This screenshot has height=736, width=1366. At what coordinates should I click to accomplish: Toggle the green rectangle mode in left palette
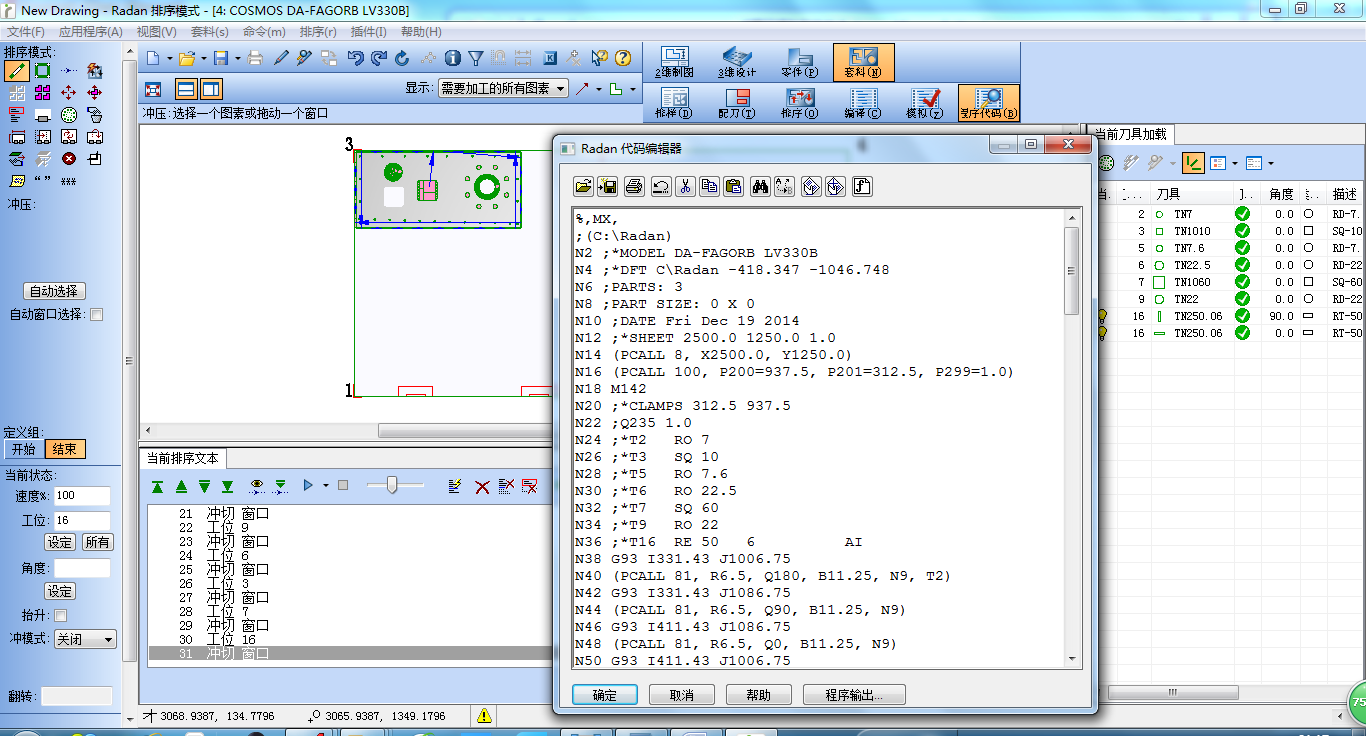pyautogui.click(x=43, y=71)
